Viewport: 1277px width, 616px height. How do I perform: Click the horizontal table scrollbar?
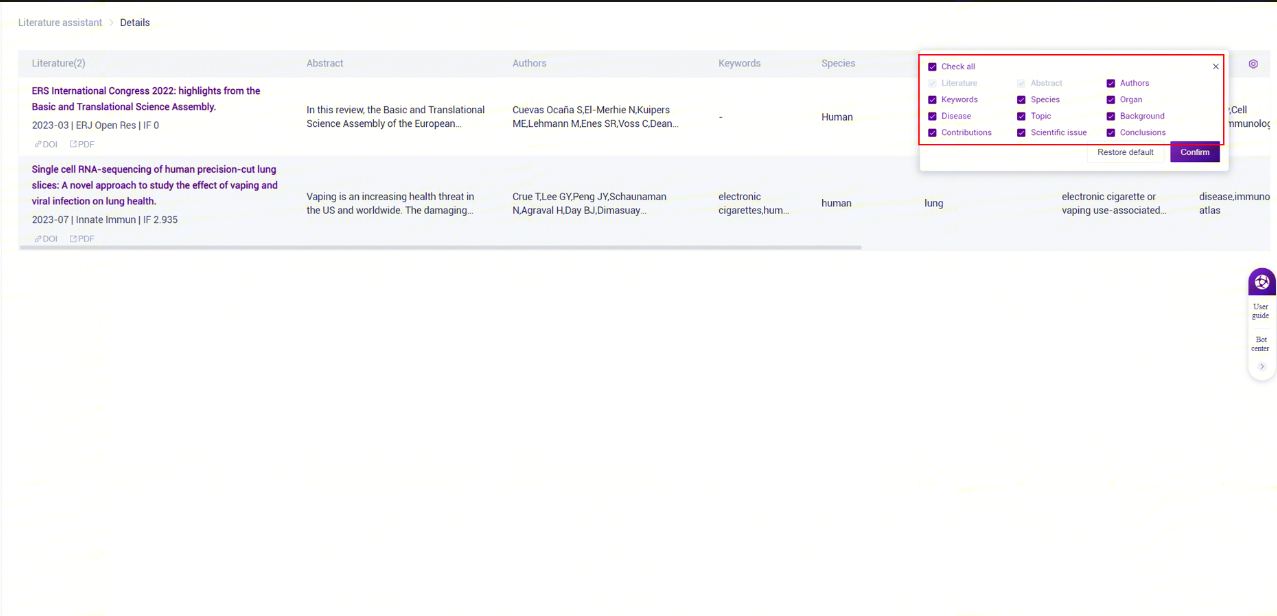click(x=440, y=247)
